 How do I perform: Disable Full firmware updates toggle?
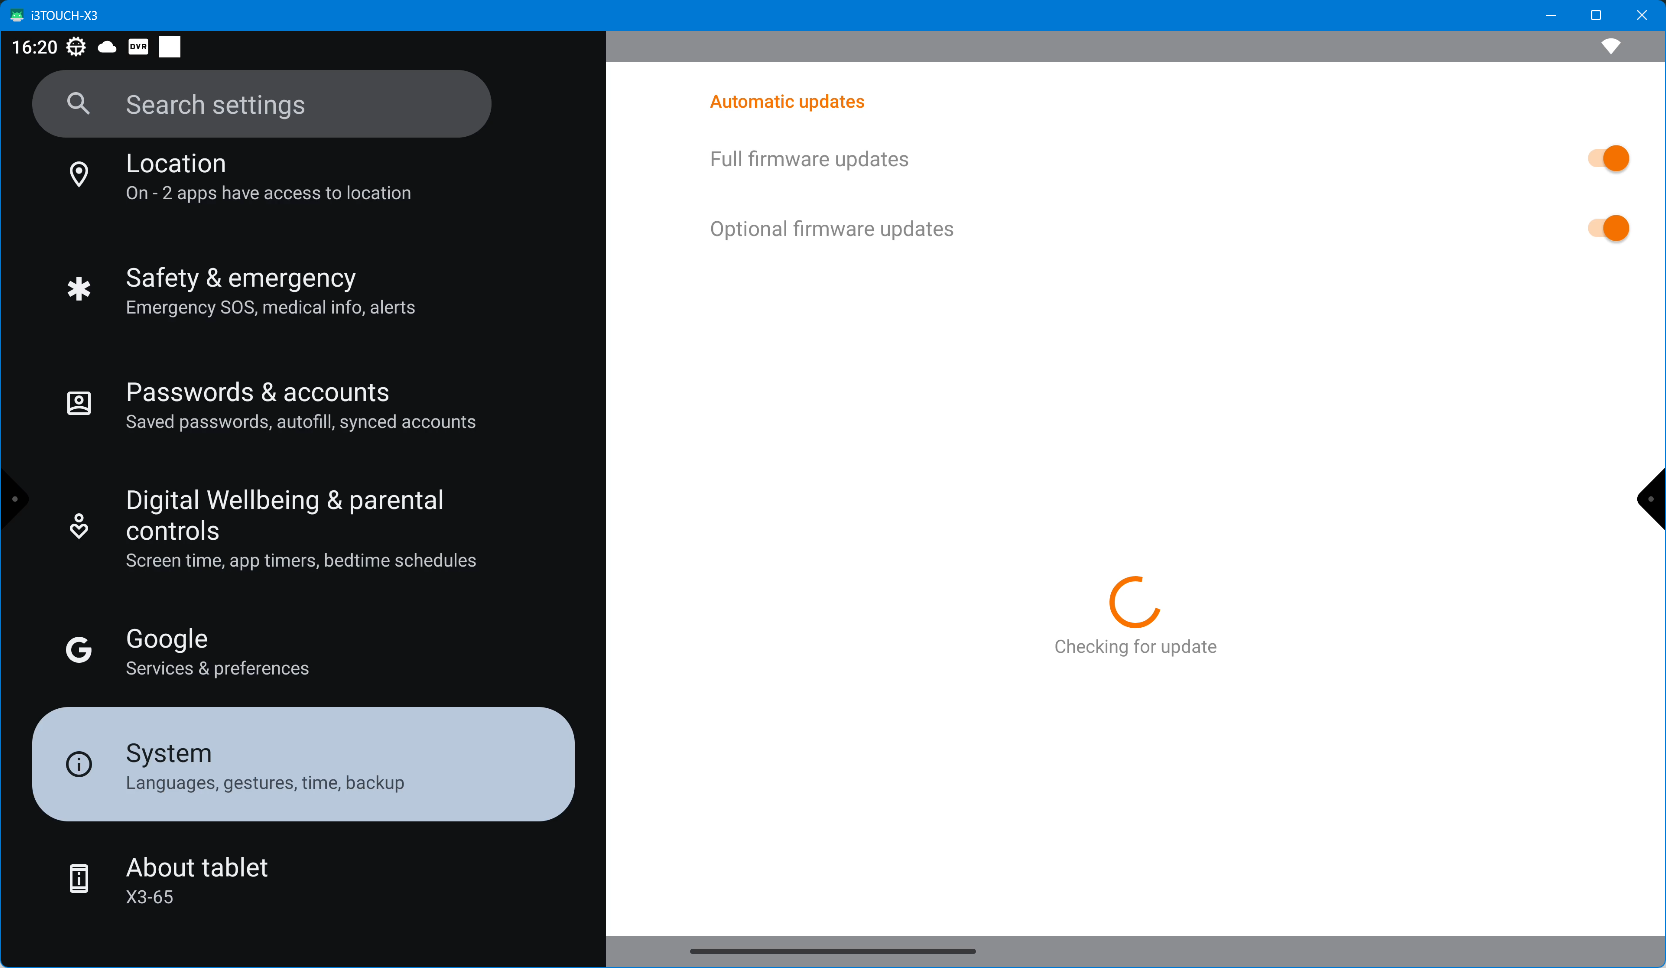click(1608, 159)
